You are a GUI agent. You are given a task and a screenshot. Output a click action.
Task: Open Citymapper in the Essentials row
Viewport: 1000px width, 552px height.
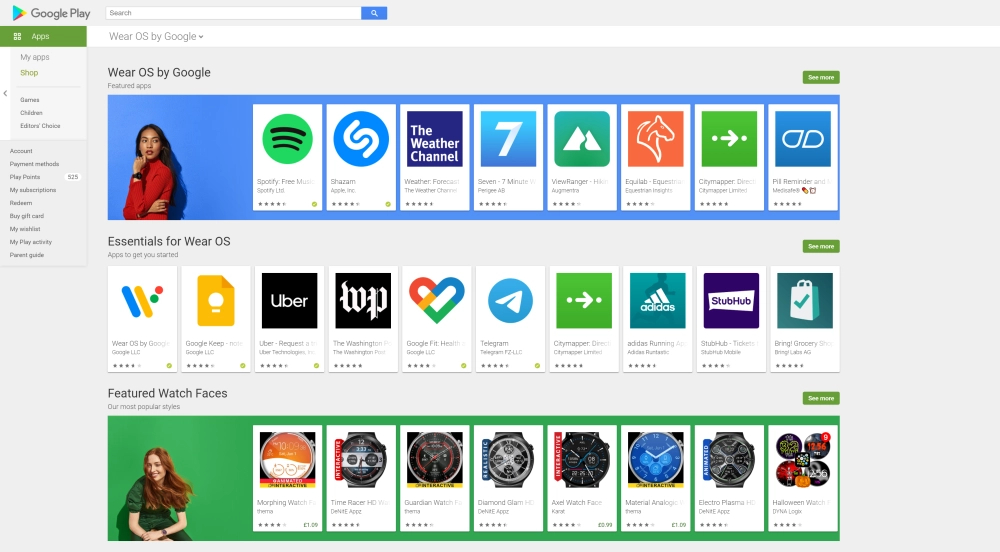(x=584, y=301)
